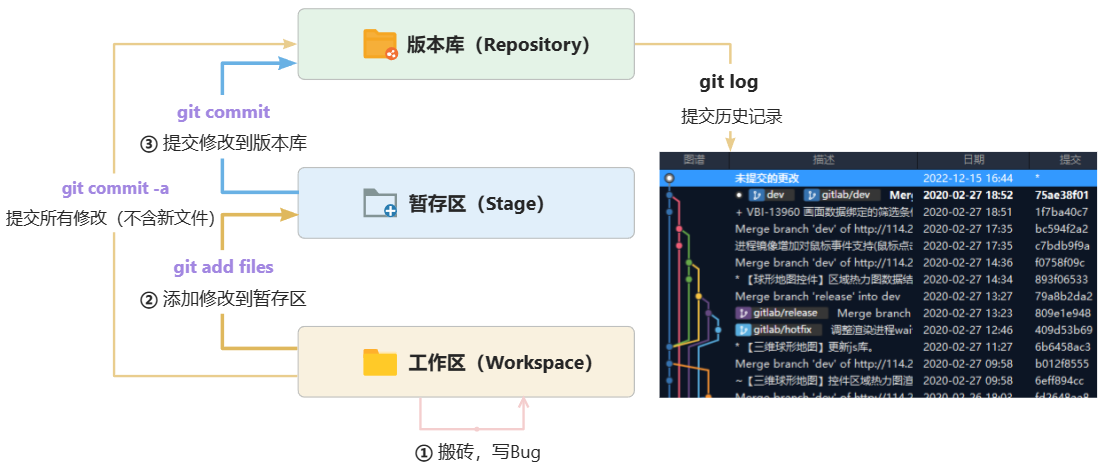Click the 版本库 (Repository) box
The height and width of the screenshot is (470, 1108).
tap(466, 45)
